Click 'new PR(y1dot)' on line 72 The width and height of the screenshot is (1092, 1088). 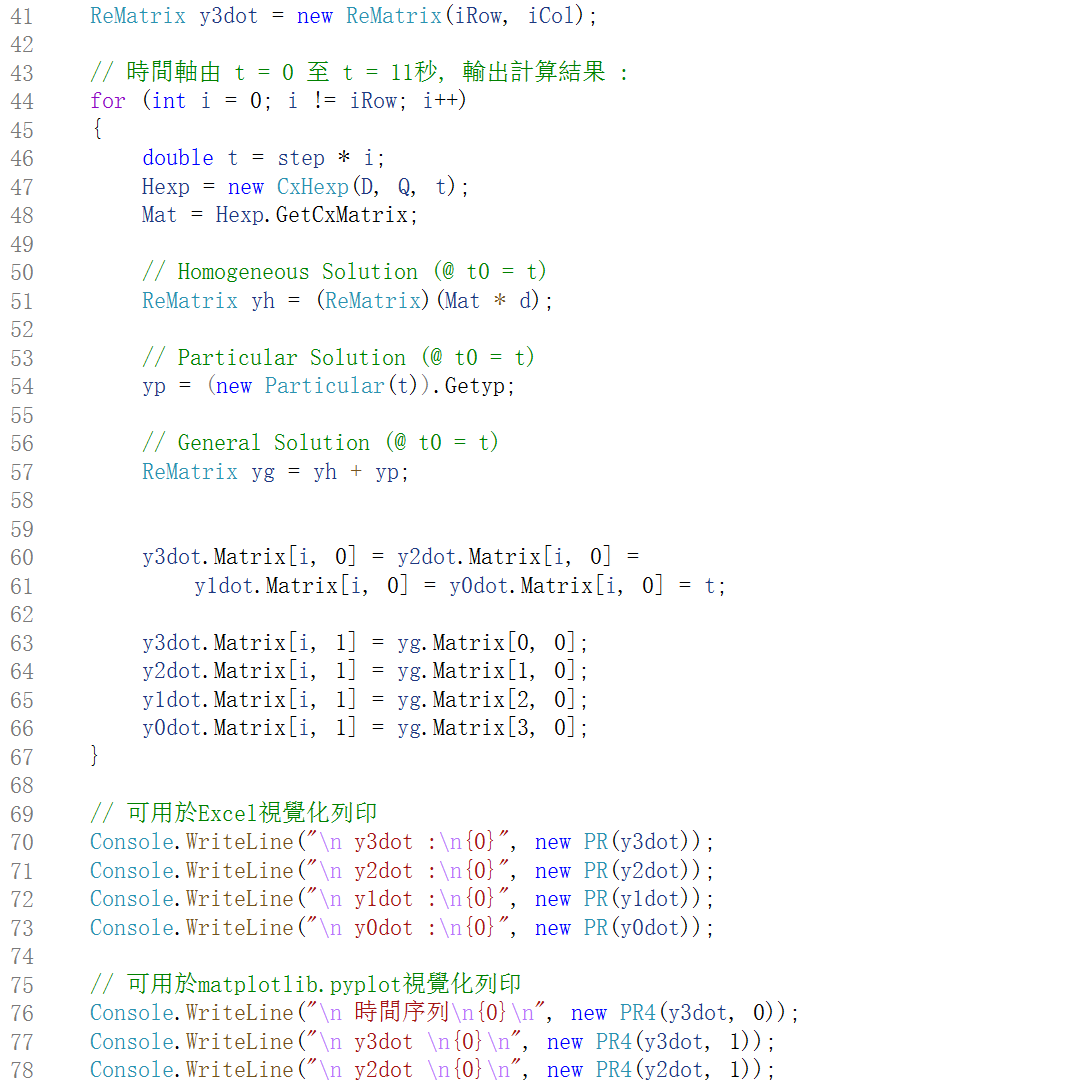(x=618, y=899)
